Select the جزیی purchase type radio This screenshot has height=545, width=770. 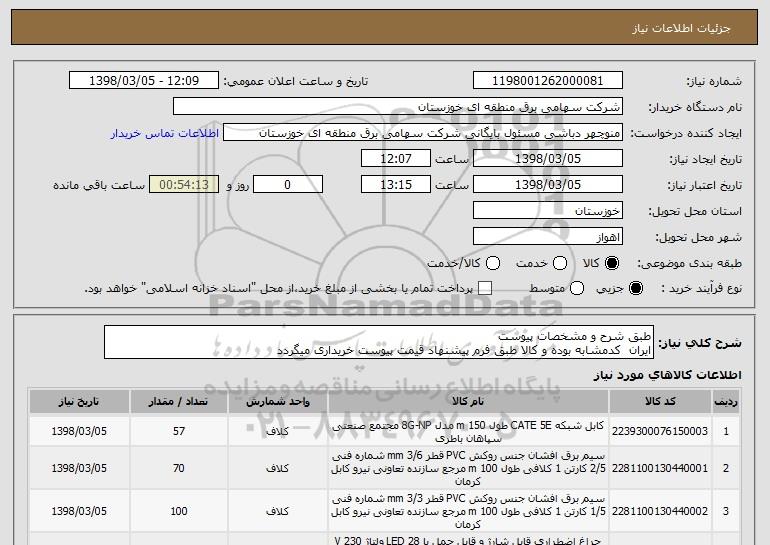click(x=635, y=288)
